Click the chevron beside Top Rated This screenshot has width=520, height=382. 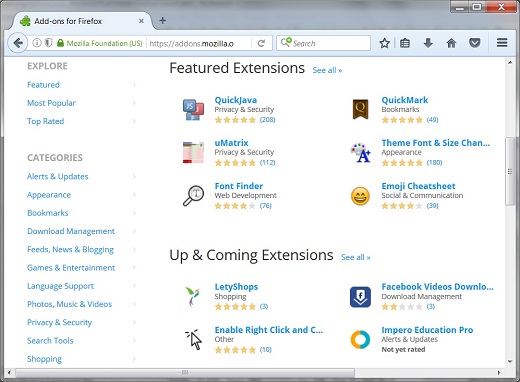tap(134, 121)
